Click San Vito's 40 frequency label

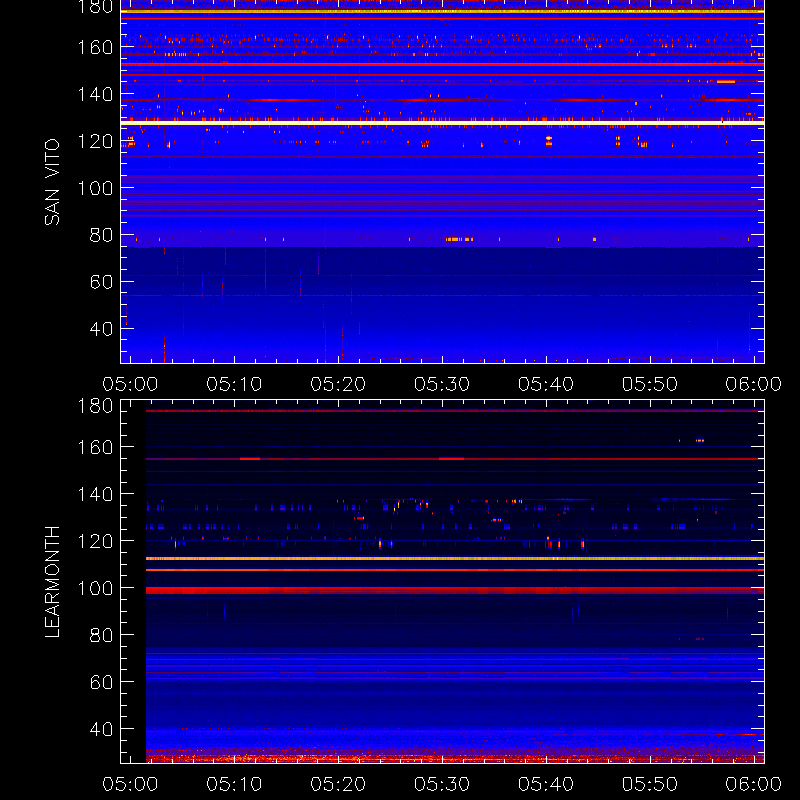101,329
